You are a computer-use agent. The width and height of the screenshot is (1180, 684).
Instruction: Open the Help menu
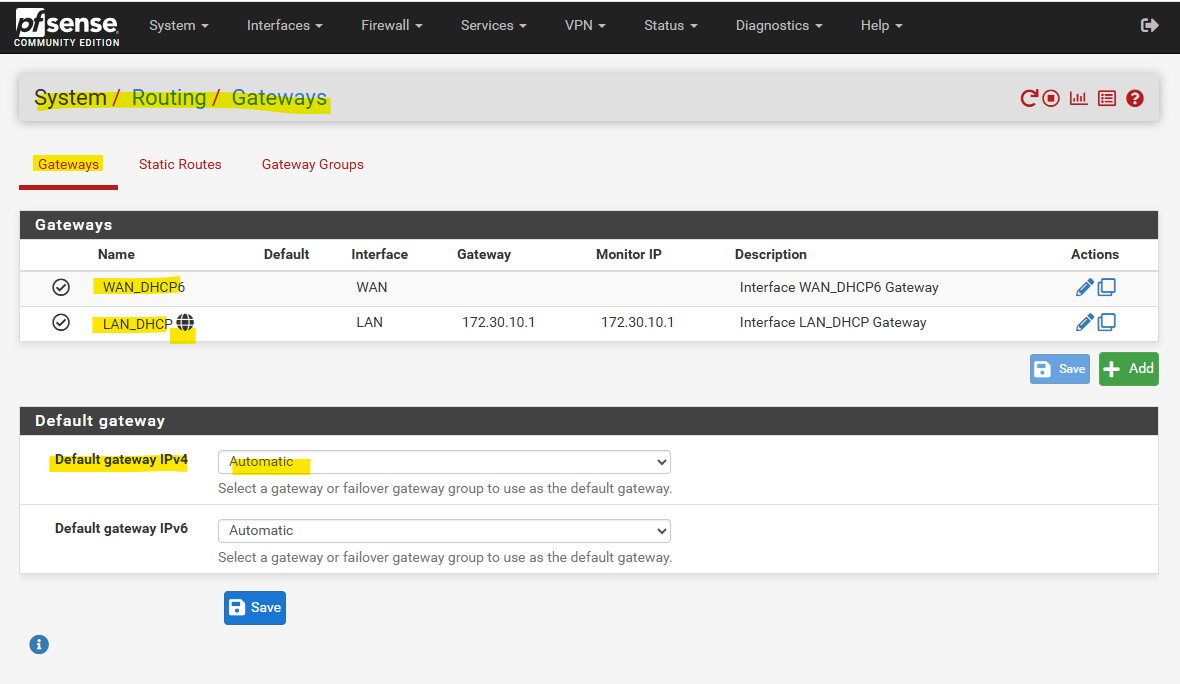881,26
